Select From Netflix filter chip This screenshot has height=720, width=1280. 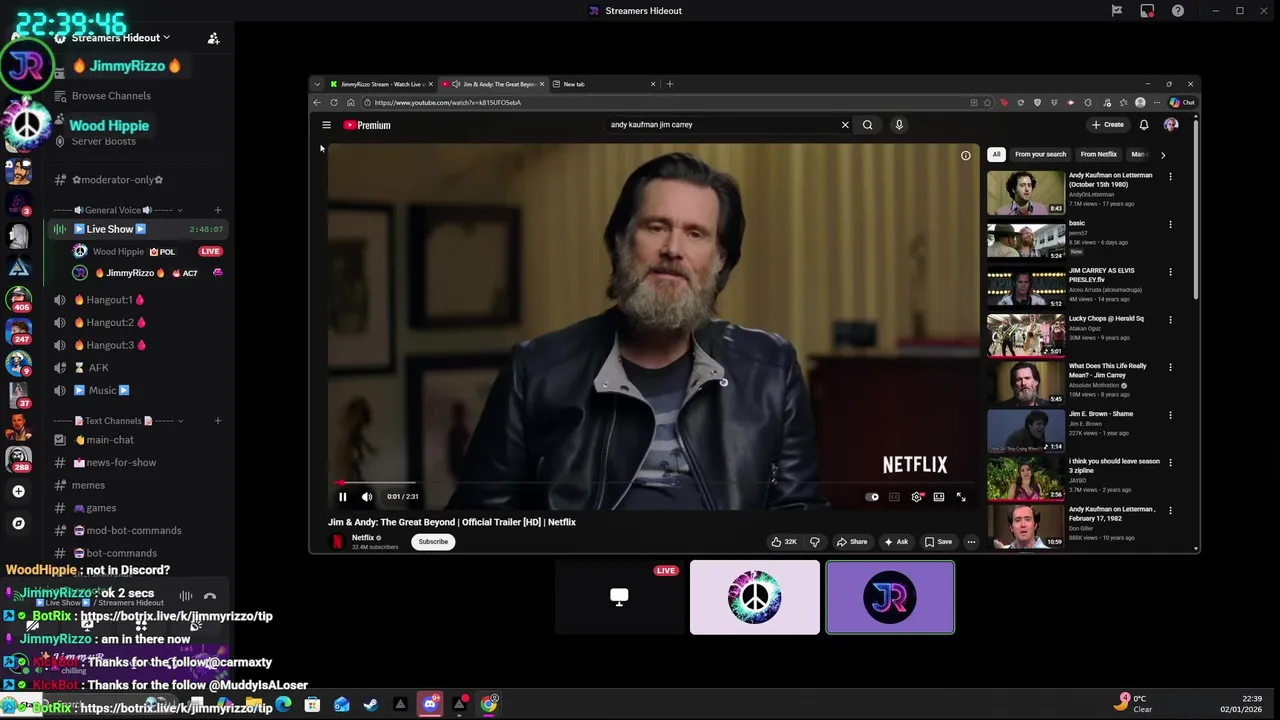click(x=1098, y=155)
